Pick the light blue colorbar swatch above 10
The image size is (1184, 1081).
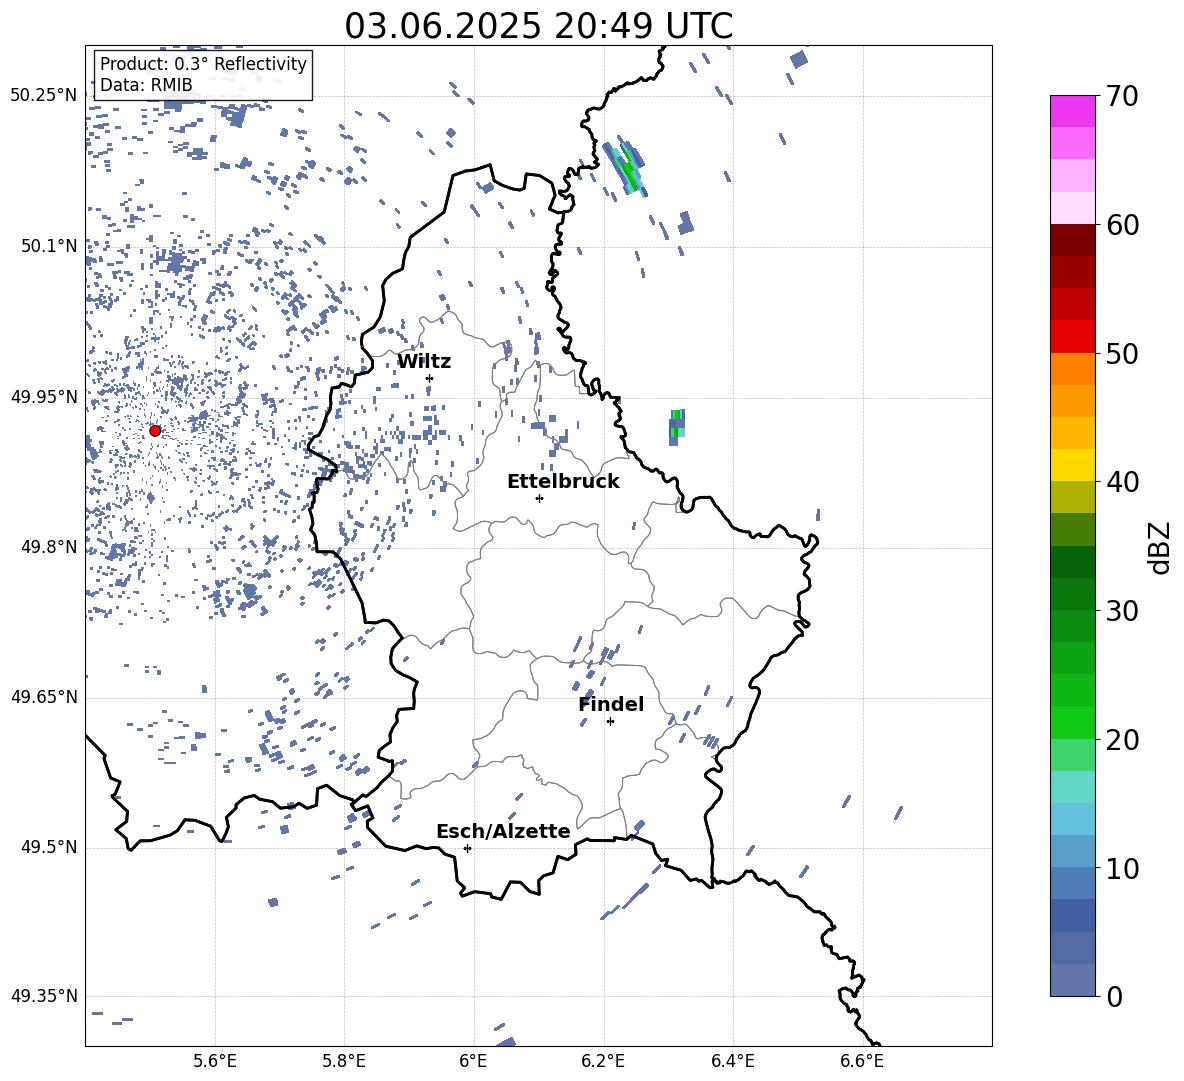point(1073,819)
